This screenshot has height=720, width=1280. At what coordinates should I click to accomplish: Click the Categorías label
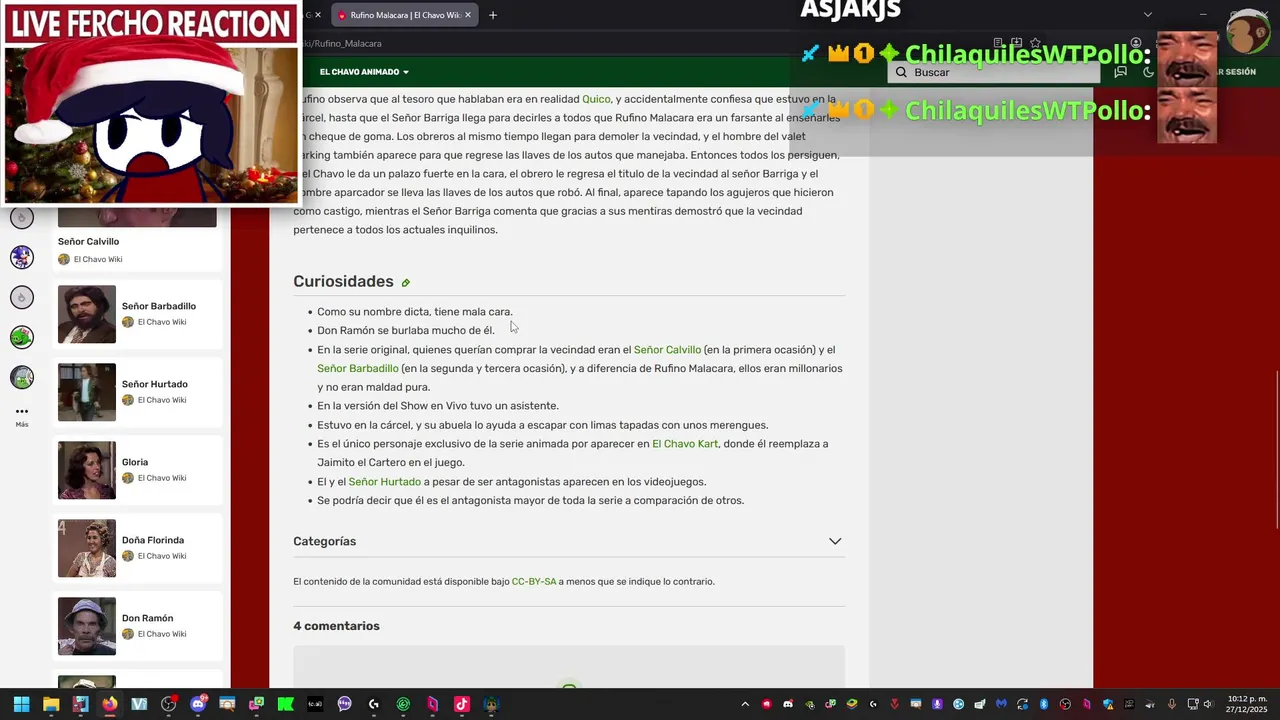click(x=324, y=541)
